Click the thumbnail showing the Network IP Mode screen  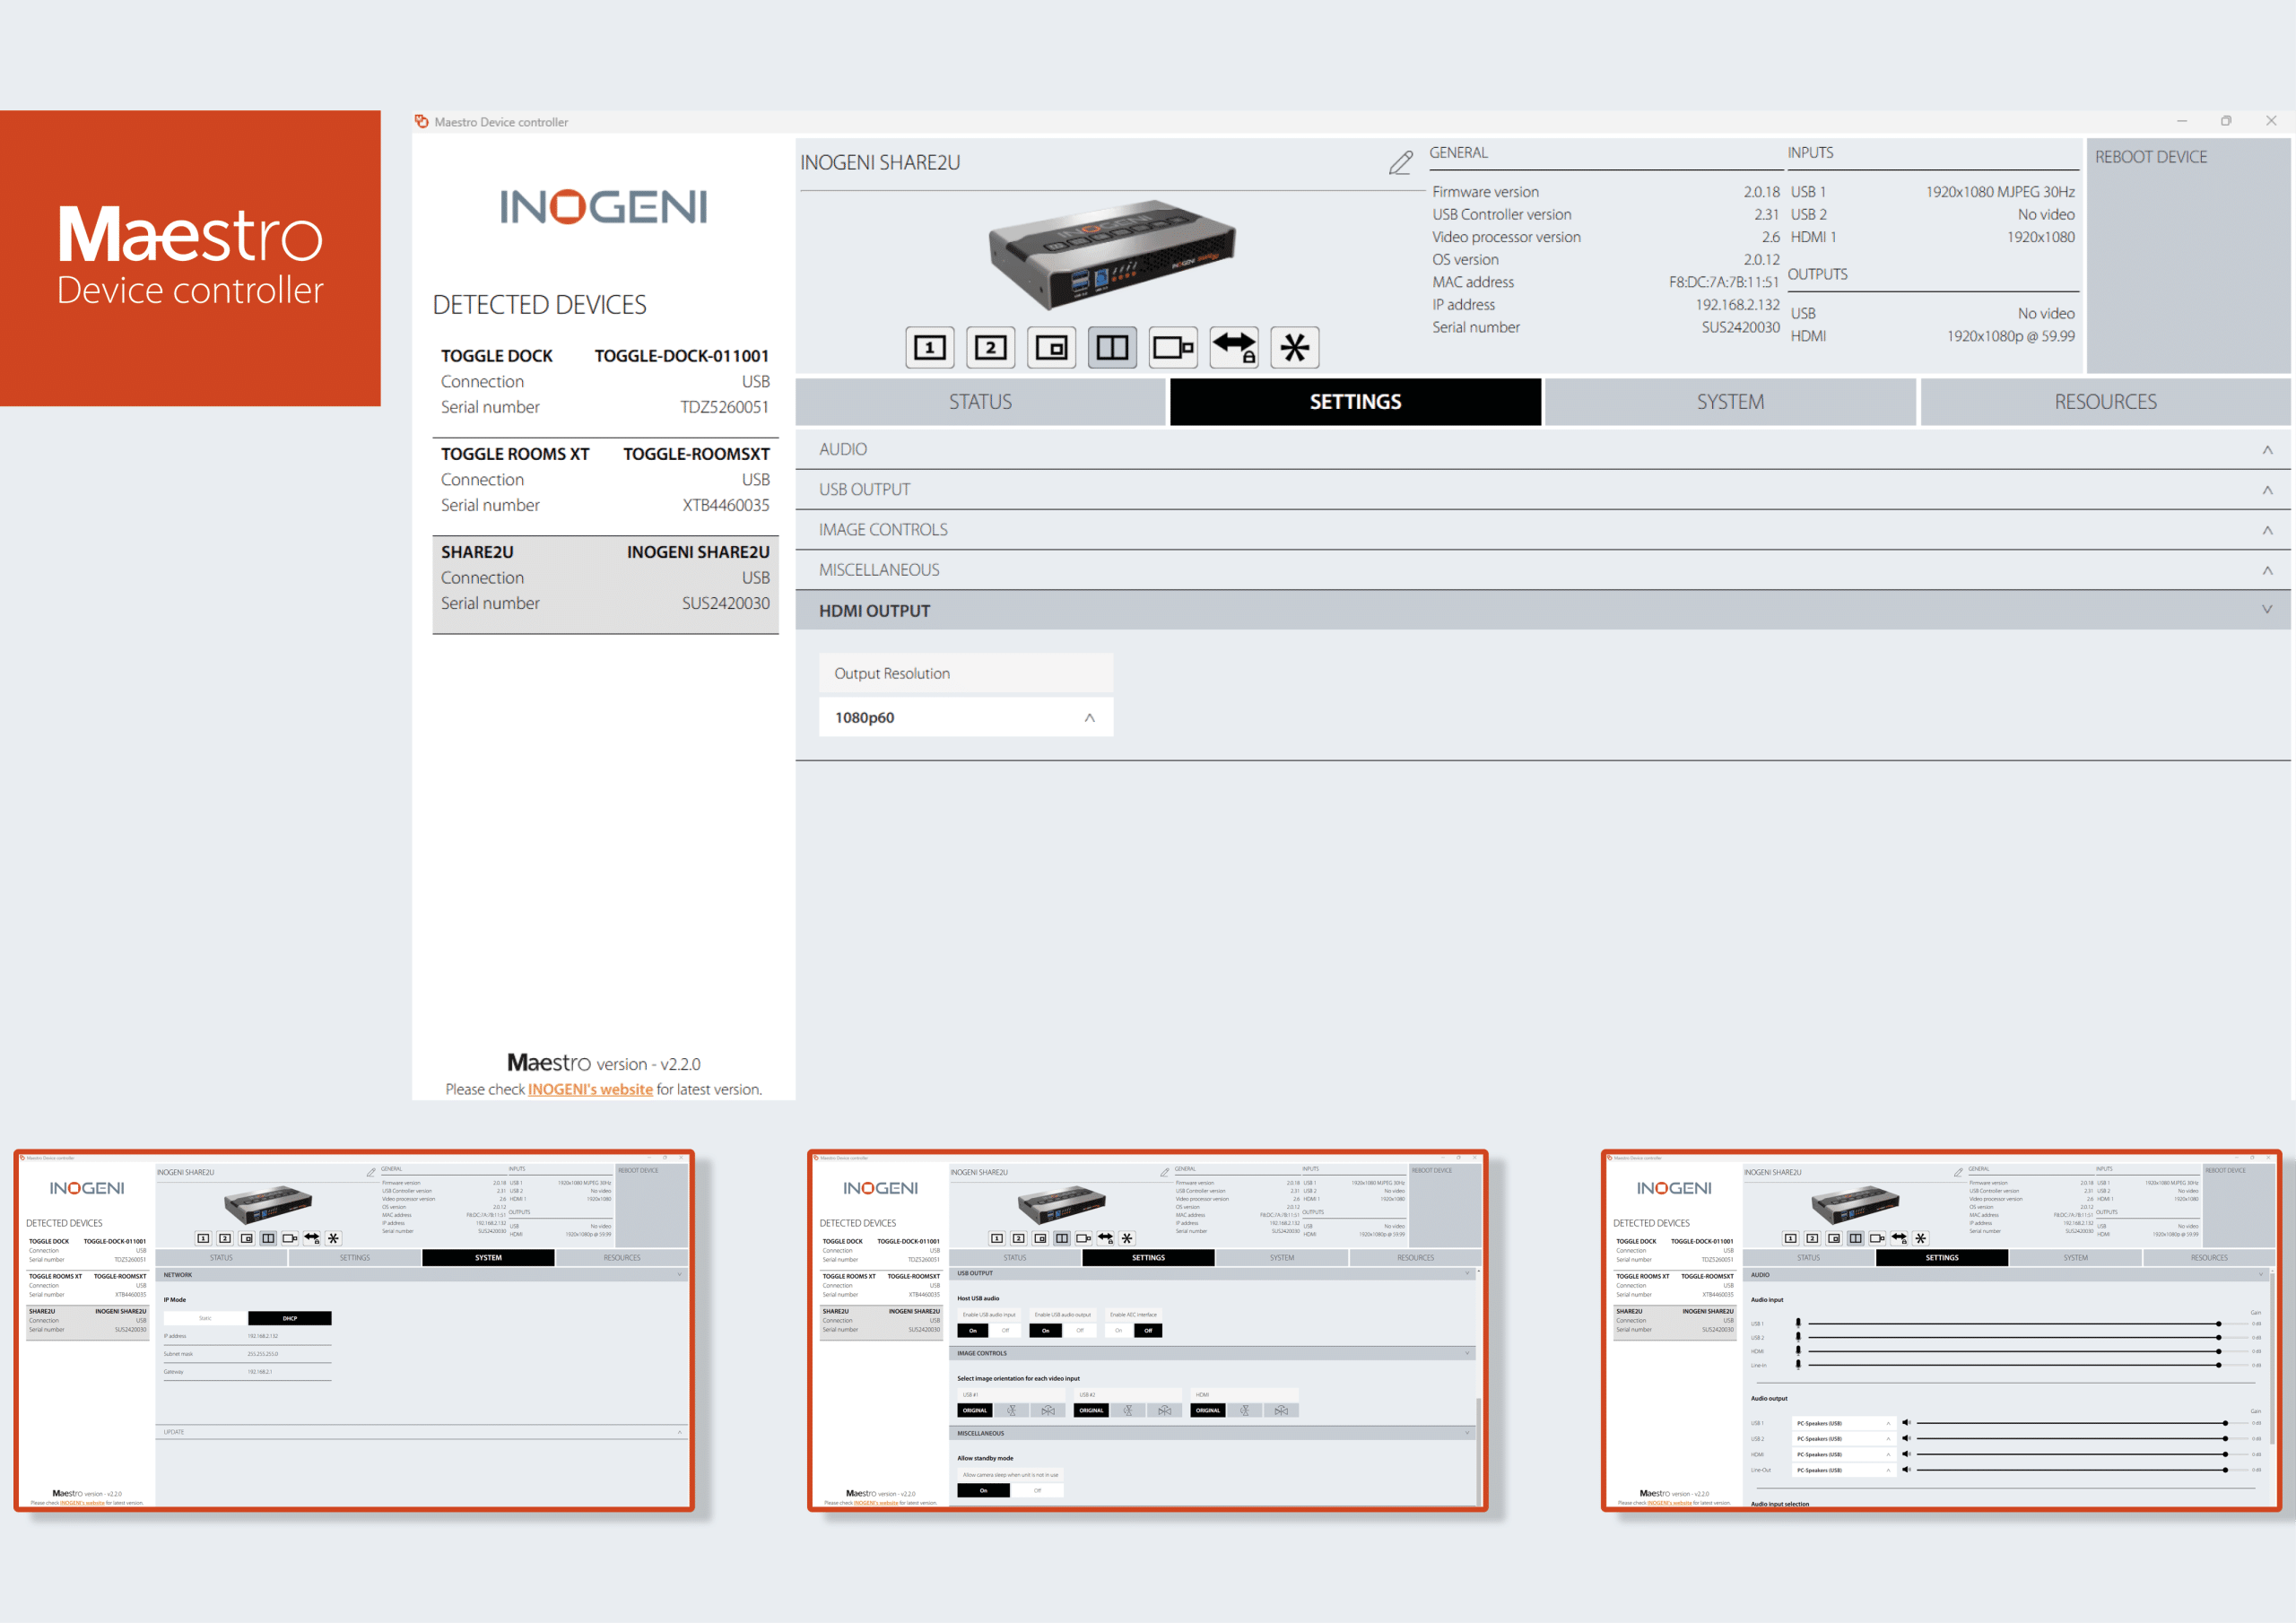[354, 1330]
